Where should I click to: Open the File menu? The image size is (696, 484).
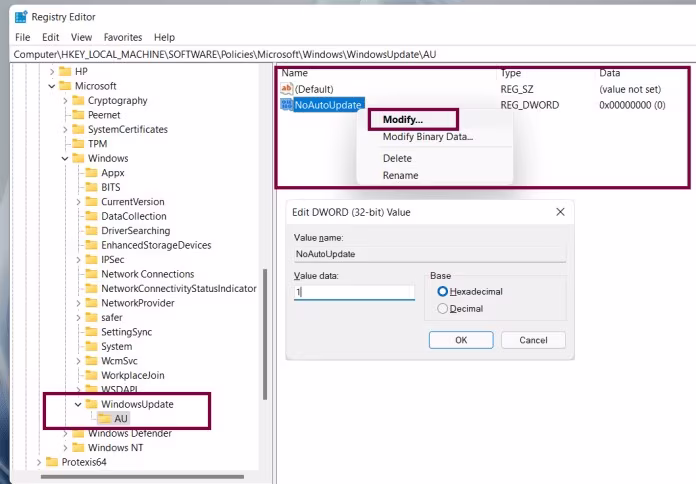pyautogui.click(x=23, y=37)
